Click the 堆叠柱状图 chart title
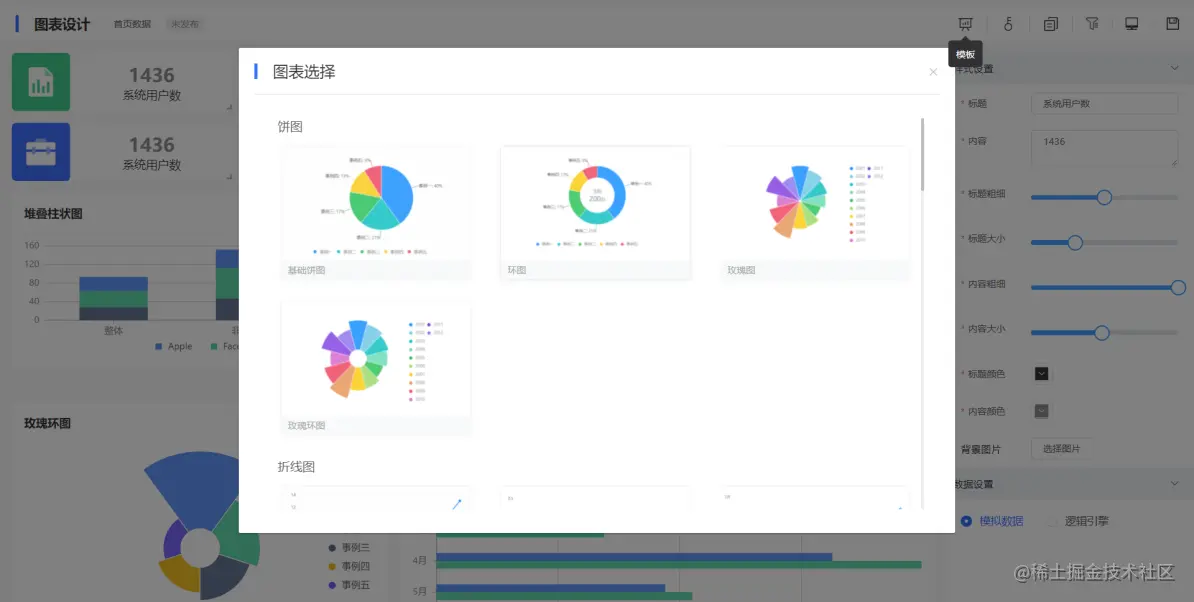This screenshot has width=1194, height=602. click(x=53, y=214)
